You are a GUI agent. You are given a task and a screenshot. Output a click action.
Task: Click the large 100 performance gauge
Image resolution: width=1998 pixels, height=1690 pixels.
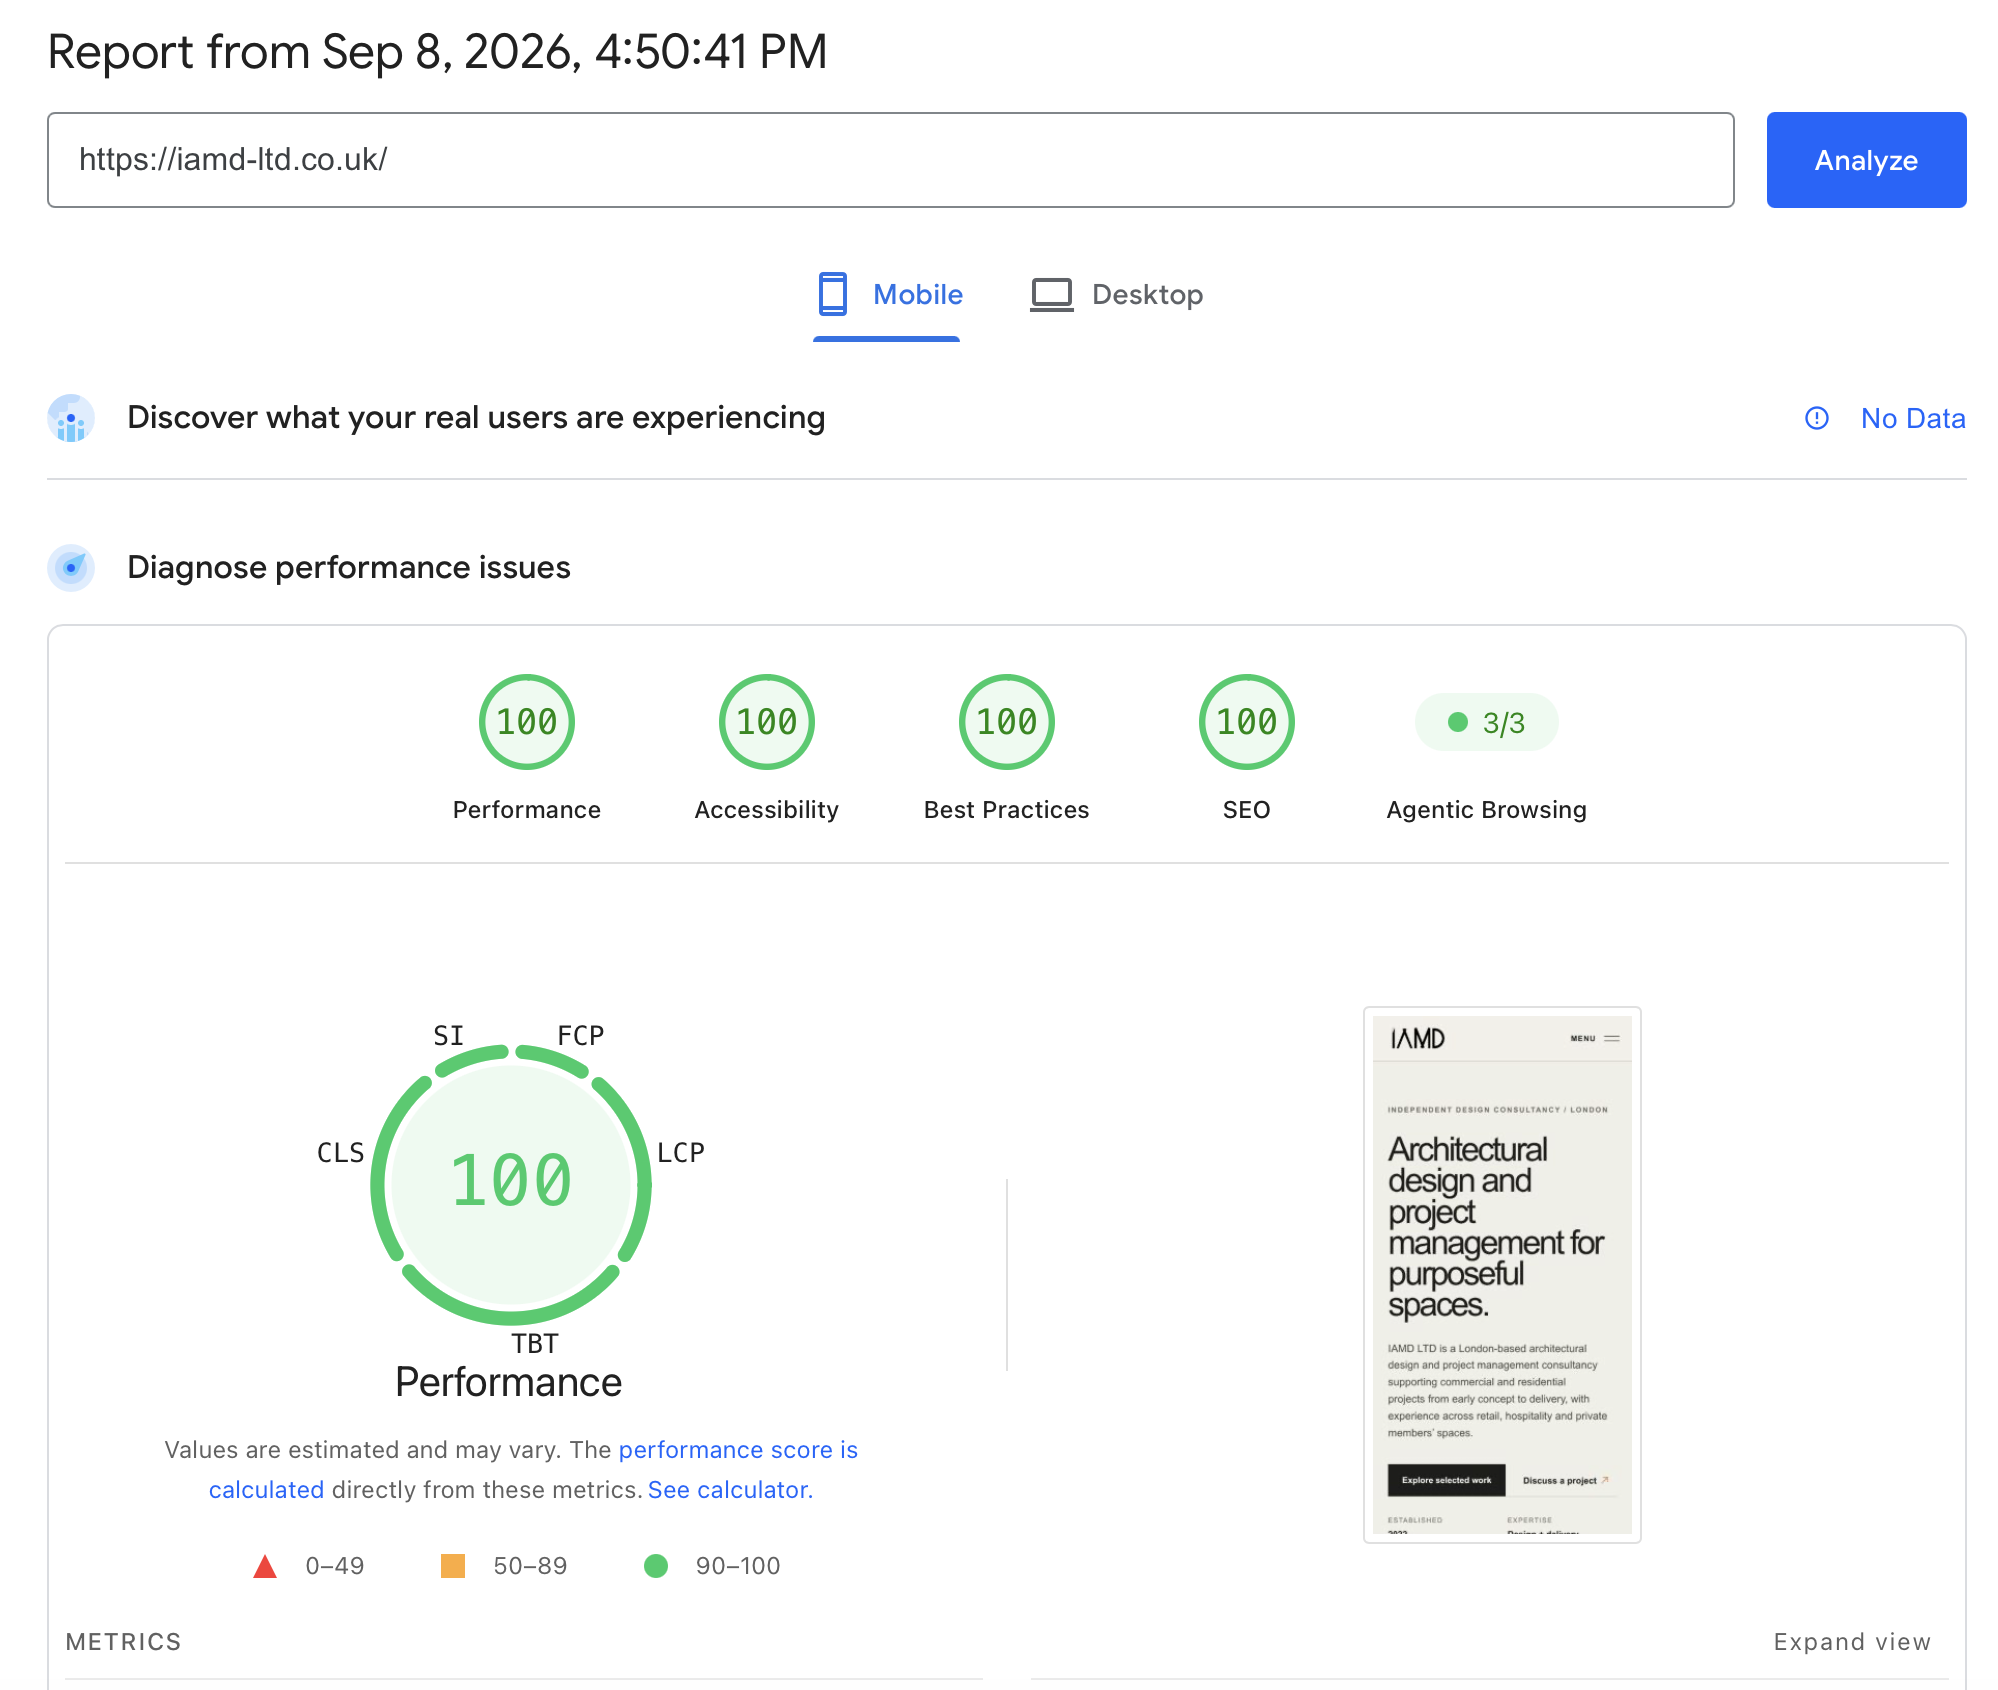[511, 1184]
